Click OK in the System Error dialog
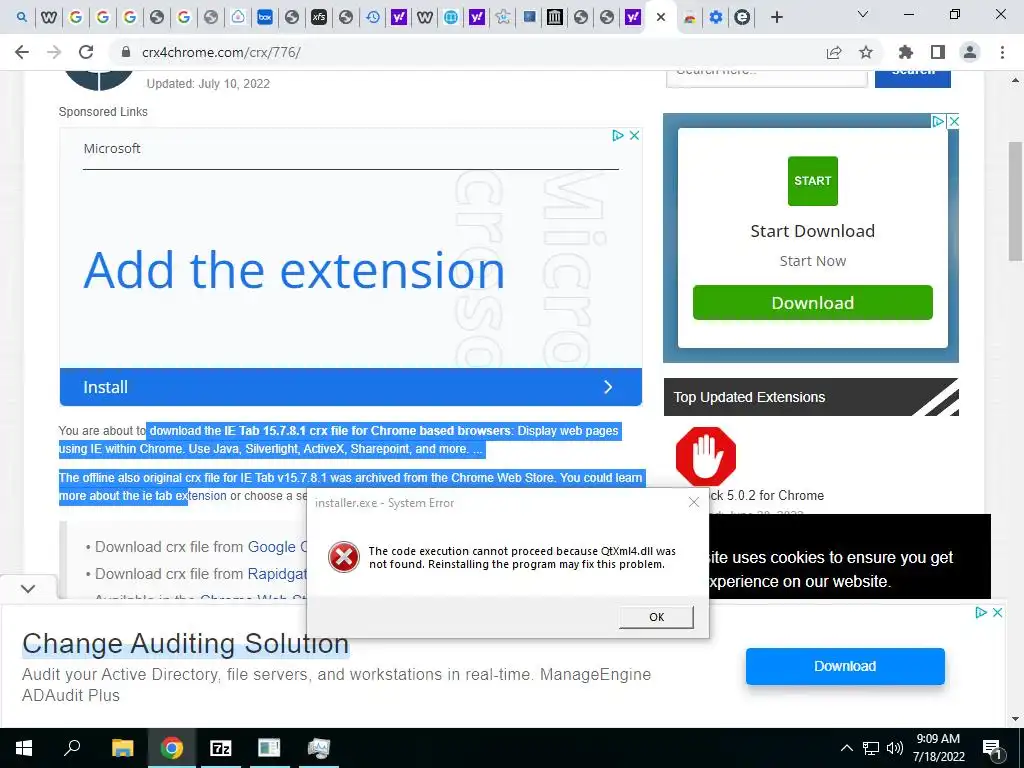This screenshot has height=768, width=1024. [x=656, y=616]
